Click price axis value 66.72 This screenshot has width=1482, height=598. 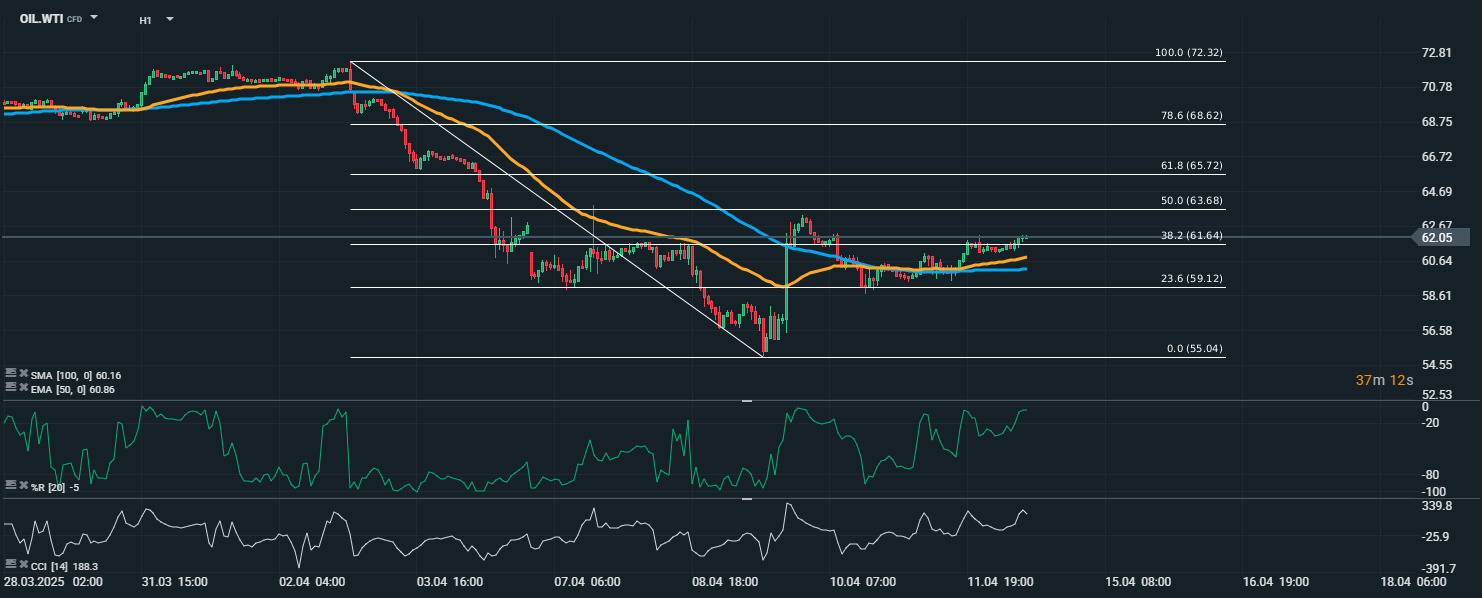pyautogui.click(x=1436, y=157)
